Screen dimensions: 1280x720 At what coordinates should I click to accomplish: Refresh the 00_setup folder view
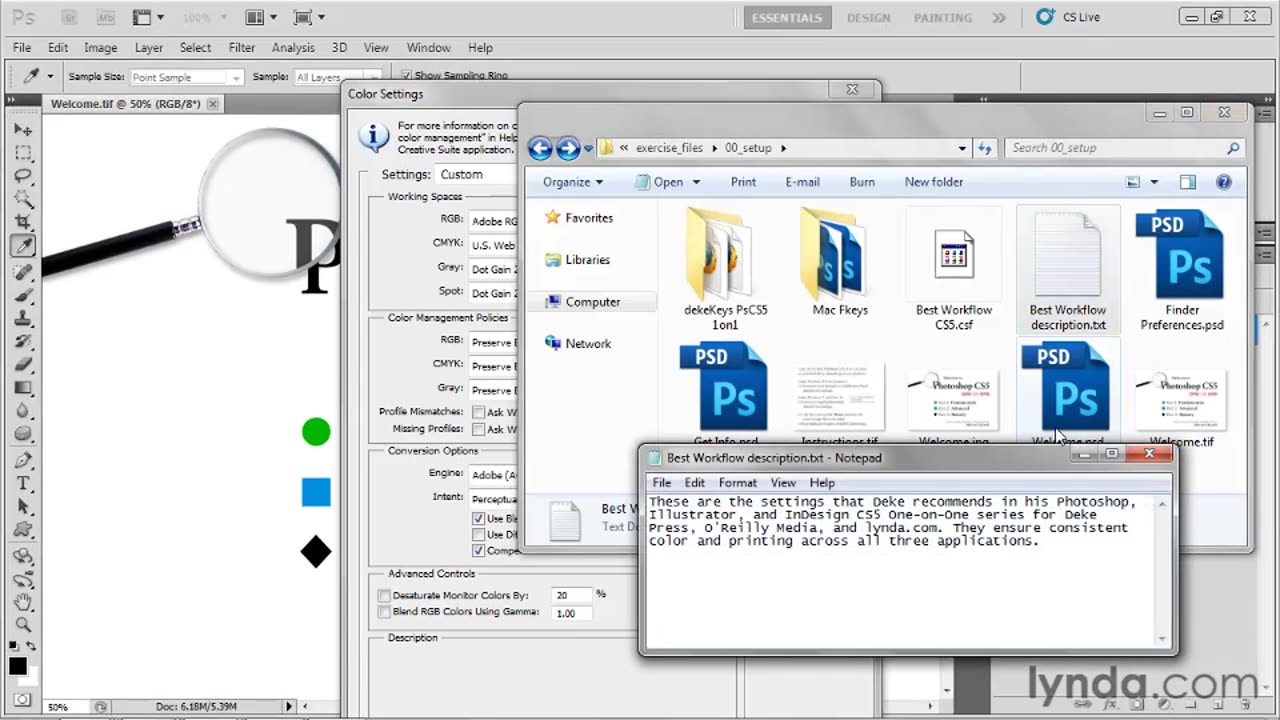pos(985,148)
